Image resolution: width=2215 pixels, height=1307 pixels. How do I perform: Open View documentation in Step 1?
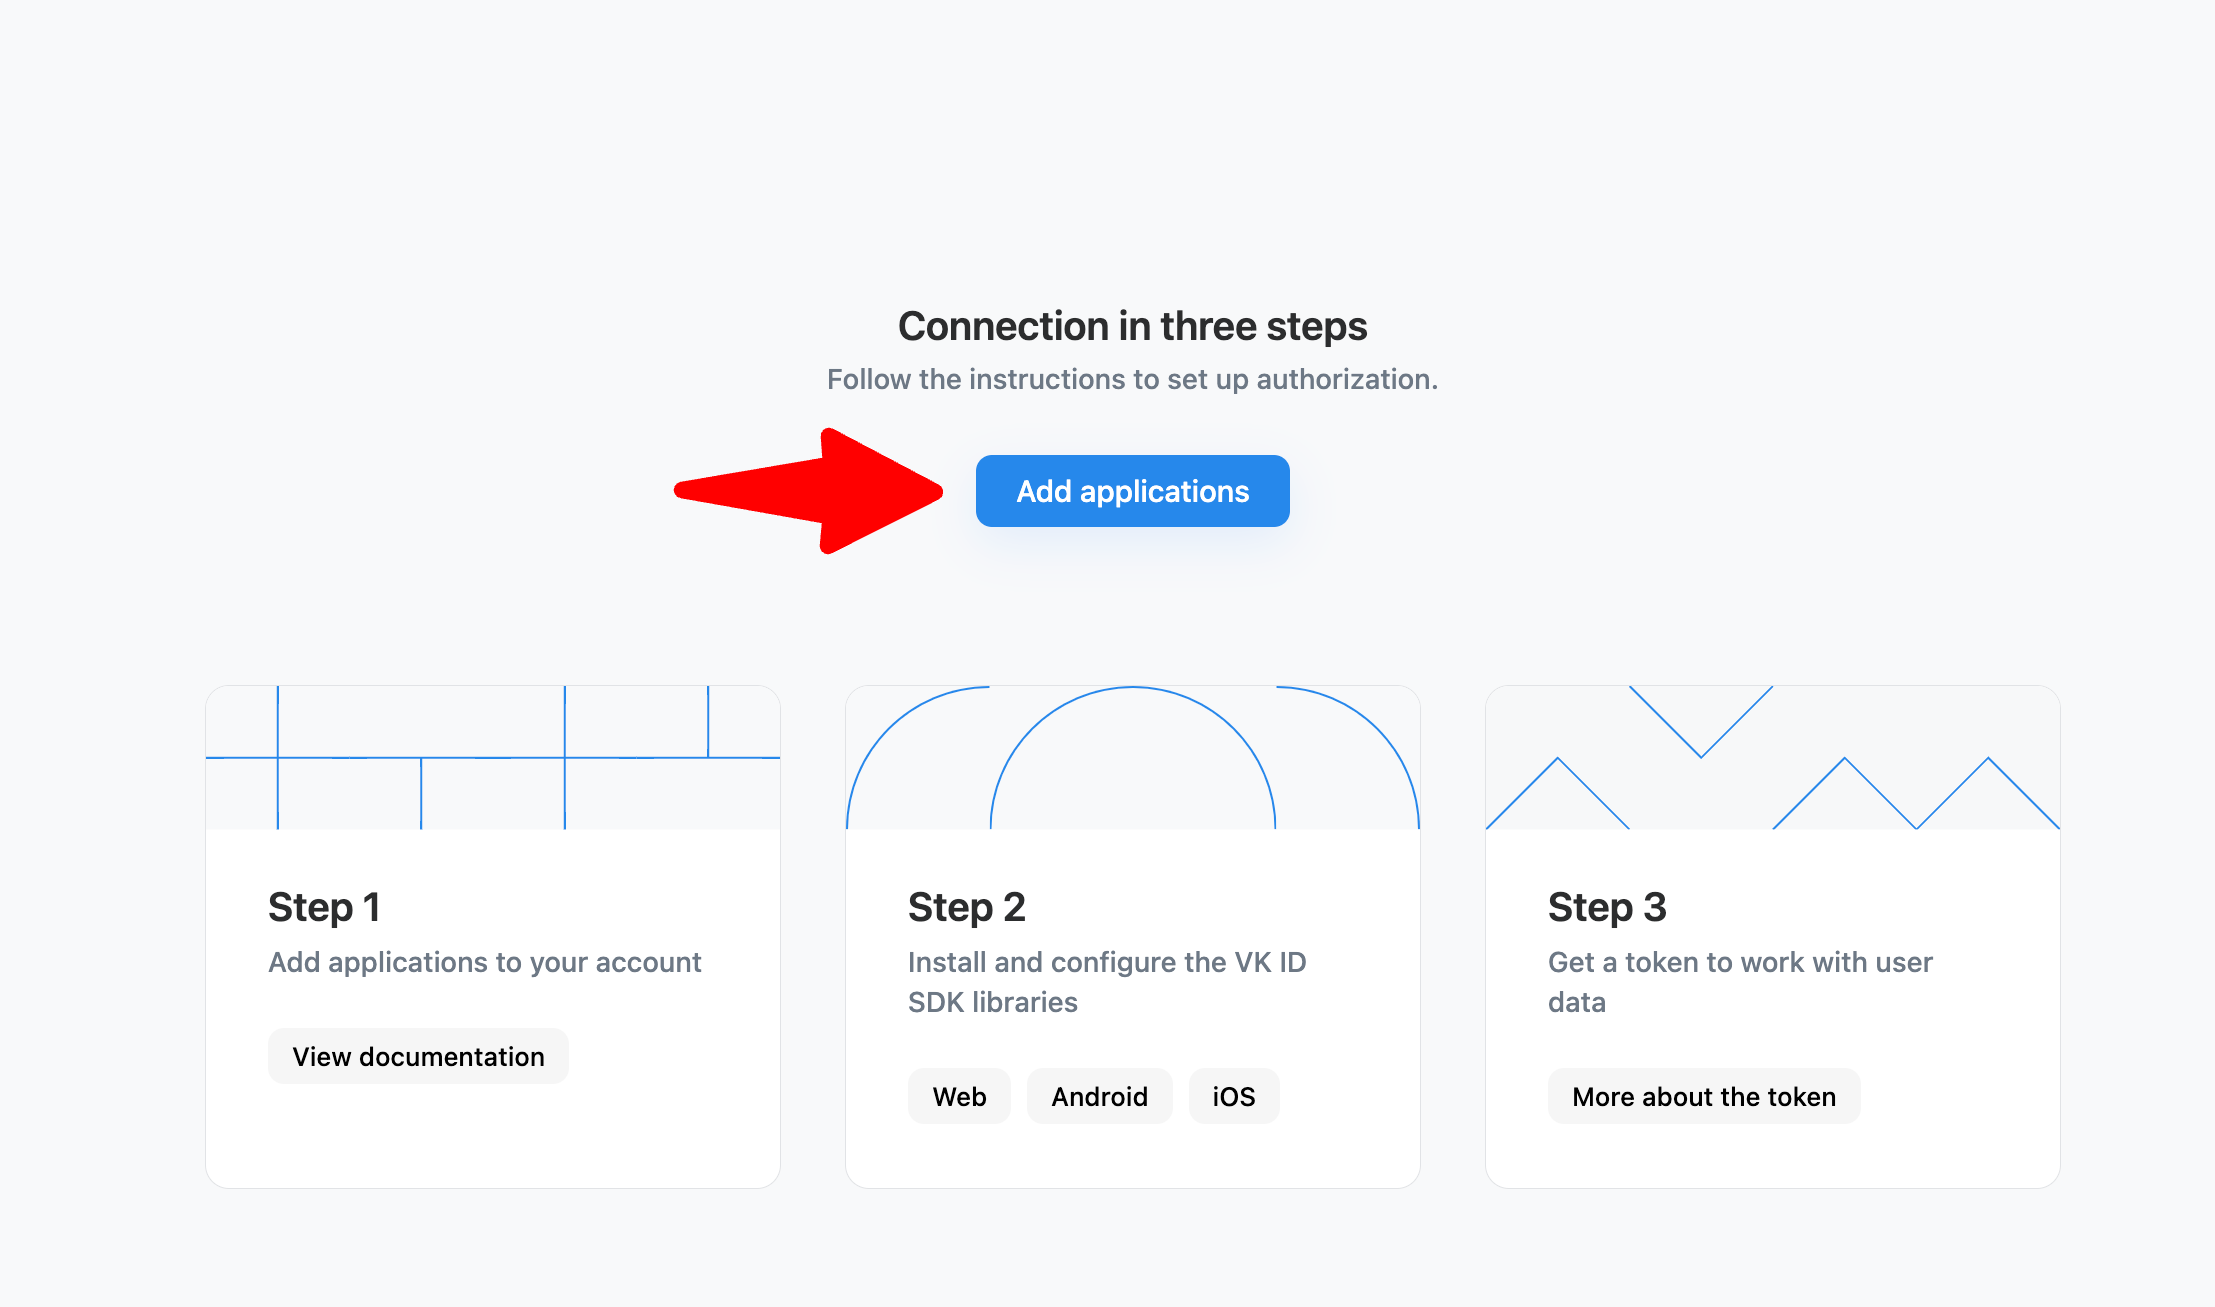[418, 1056]
